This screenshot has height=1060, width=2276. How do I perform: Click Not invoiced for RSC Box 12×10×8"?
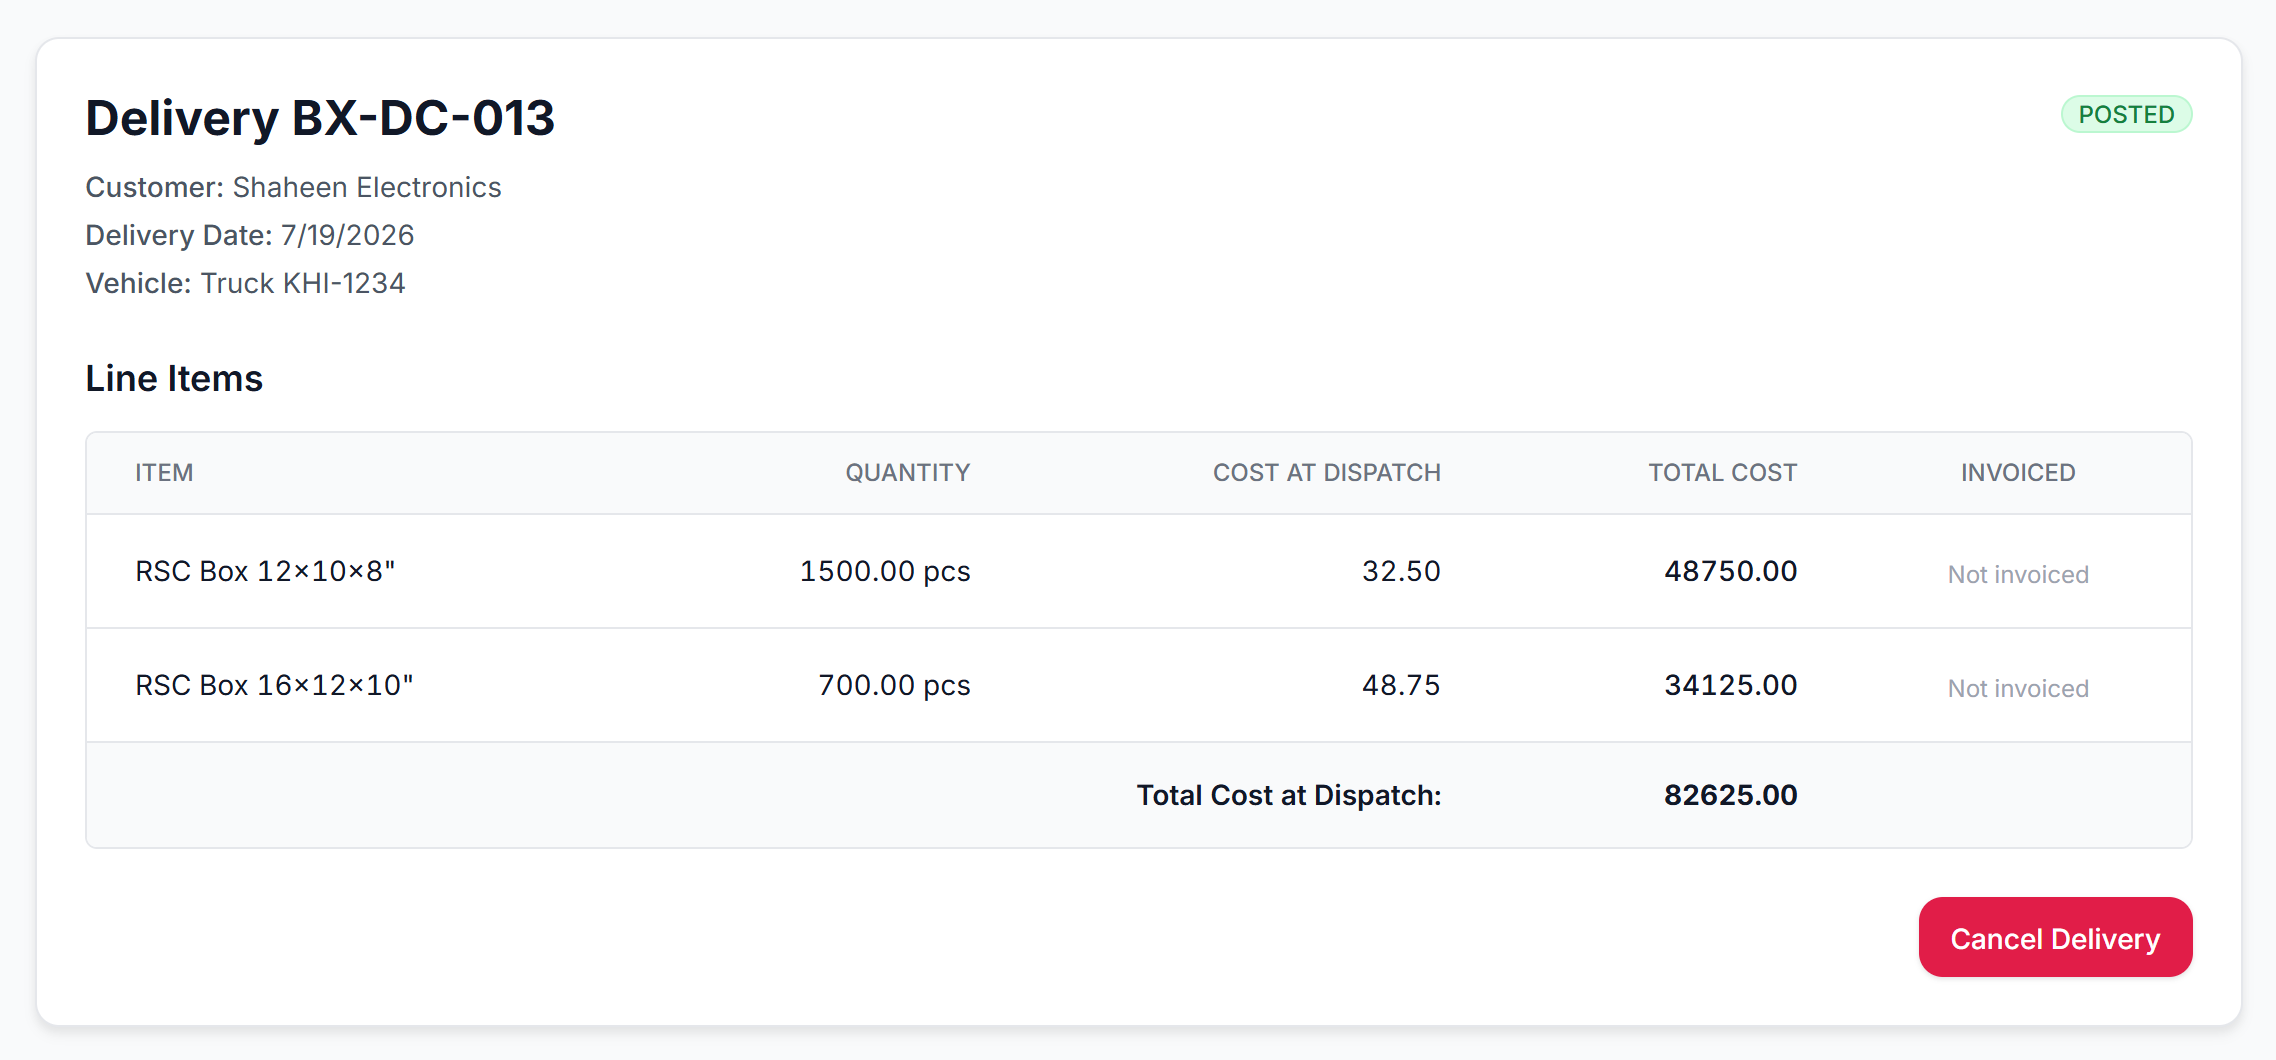[x=2018, y=574]
